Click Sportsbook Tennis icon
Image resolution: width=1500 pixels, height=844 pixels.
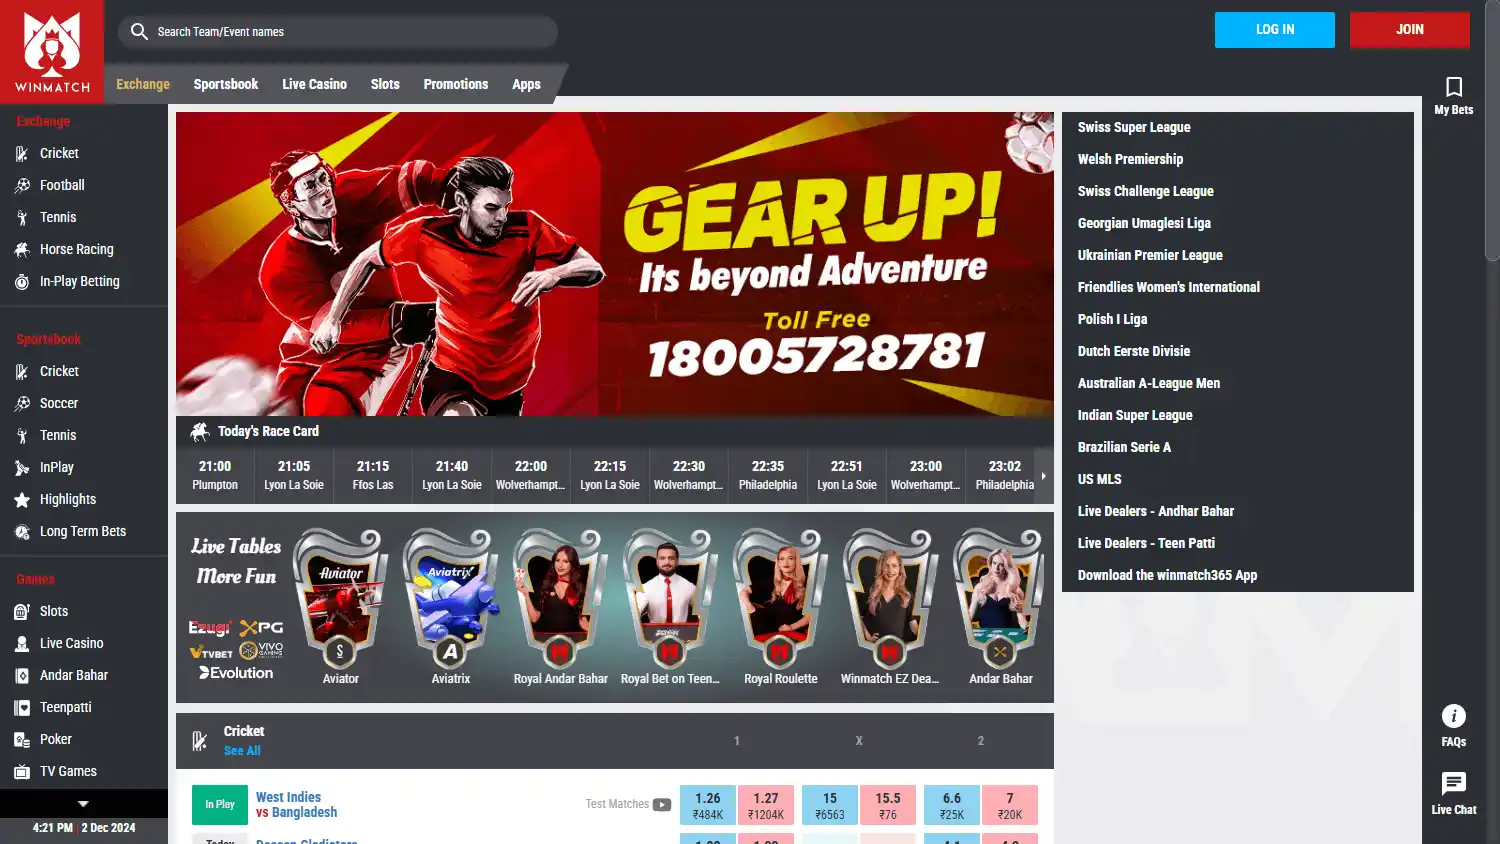pyautogui.click(x=22, y=436)
